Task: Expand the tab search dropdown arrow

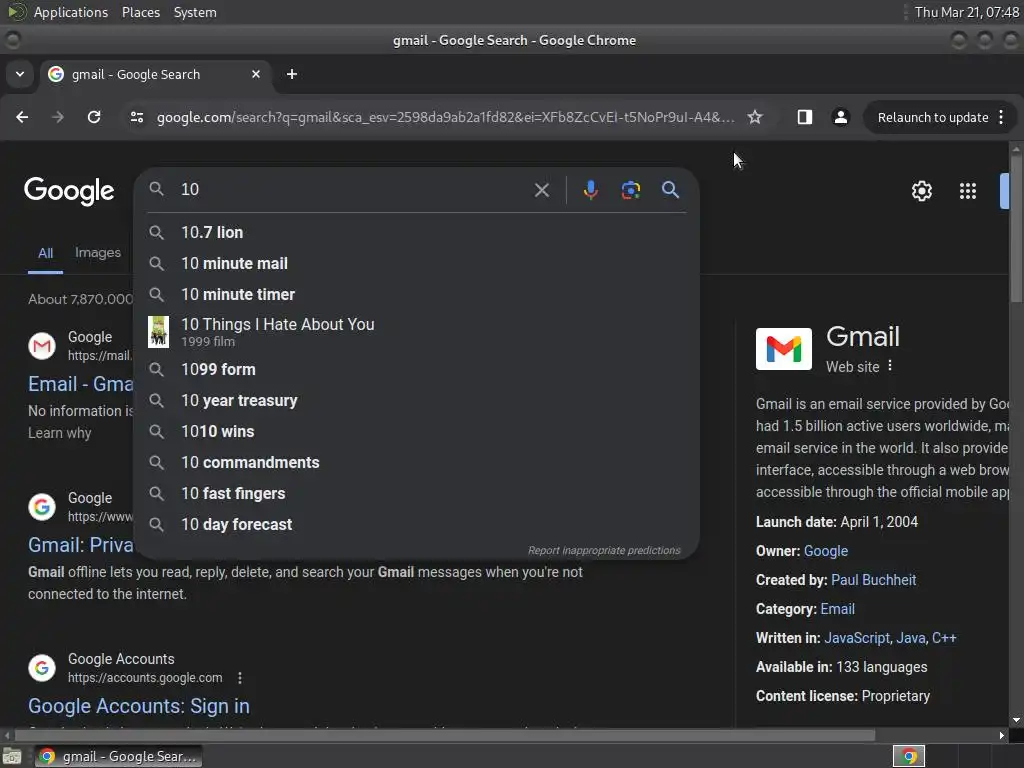Action: [20, 74]
